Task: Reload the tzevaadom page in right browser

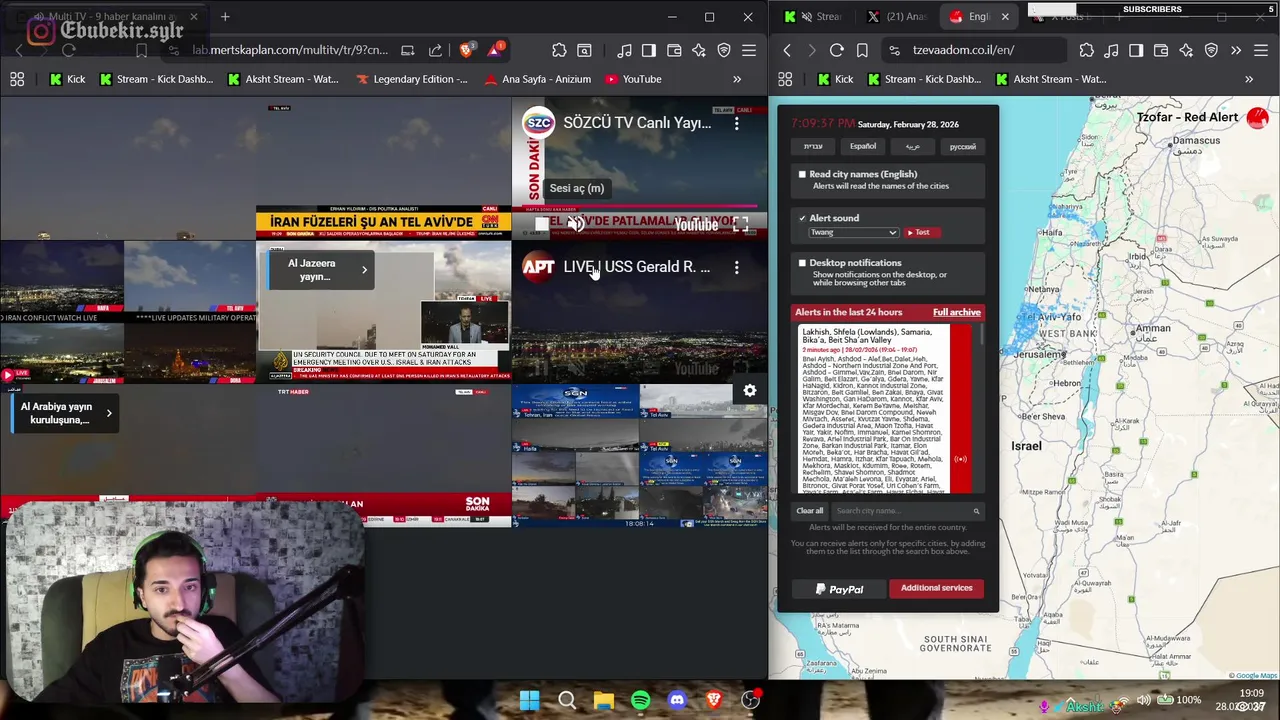Action: tap(837, 50)
